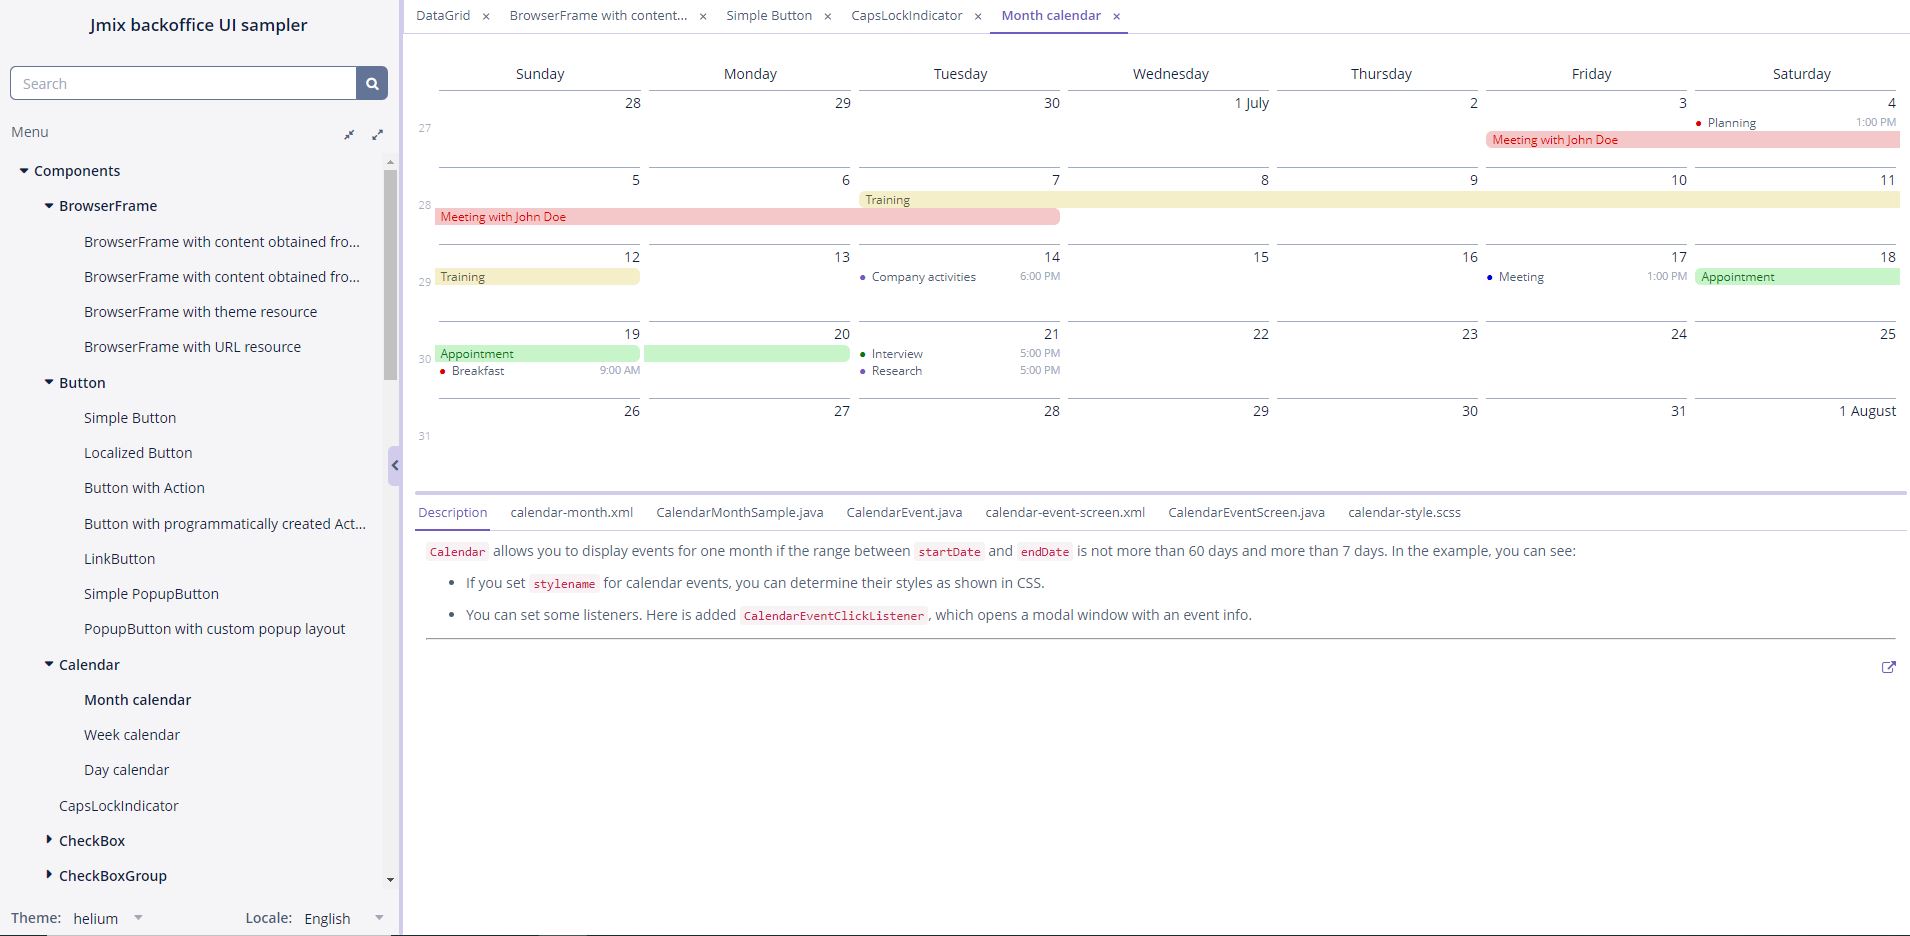Close the Simple Button tab

click(827, 16)
